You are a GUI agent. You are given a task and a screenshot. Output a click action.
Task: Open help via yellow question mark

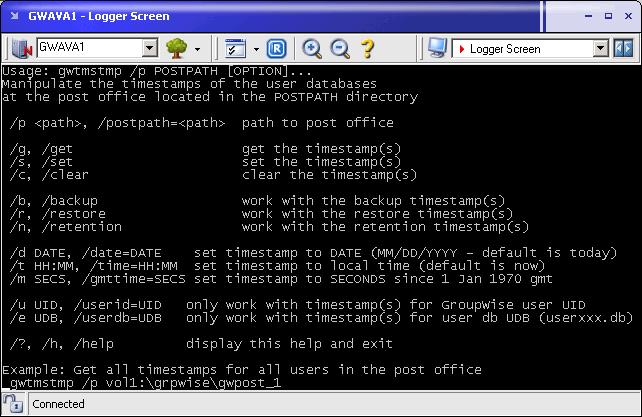(368, 49)
